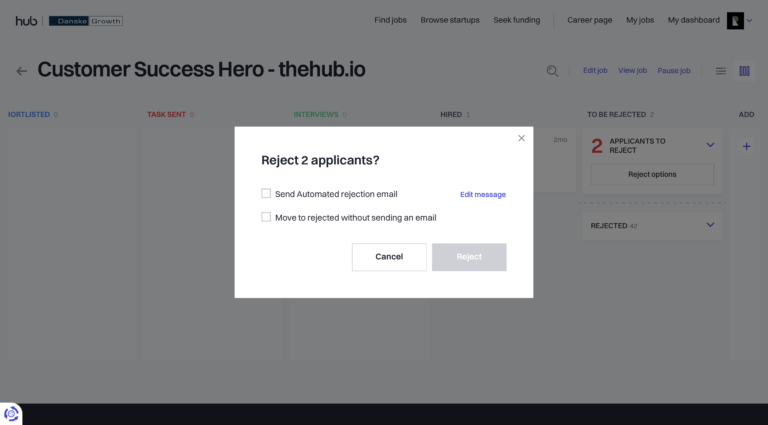Screen dimensions: 768x425
Task: Expand the Rejected section chevron
Action: click(x=710, y=225)
